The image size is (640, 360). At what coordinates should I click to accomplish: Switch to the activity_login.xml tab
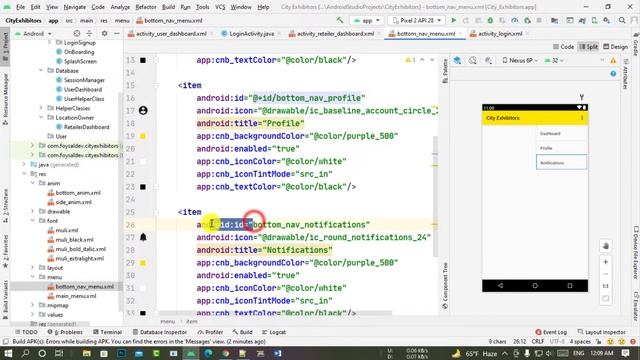[500, 34]
